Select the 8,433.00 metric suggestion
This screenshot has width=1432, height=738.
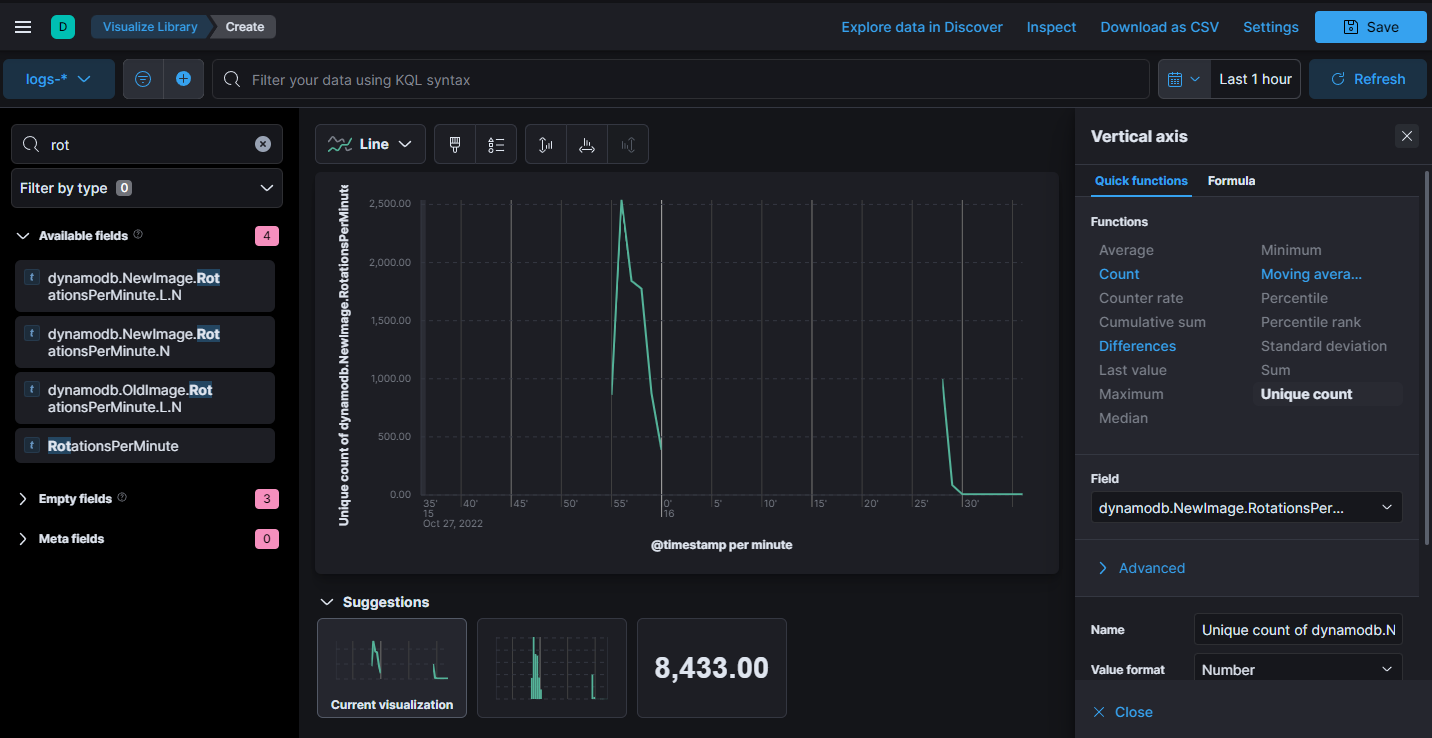tap(712, 668)
